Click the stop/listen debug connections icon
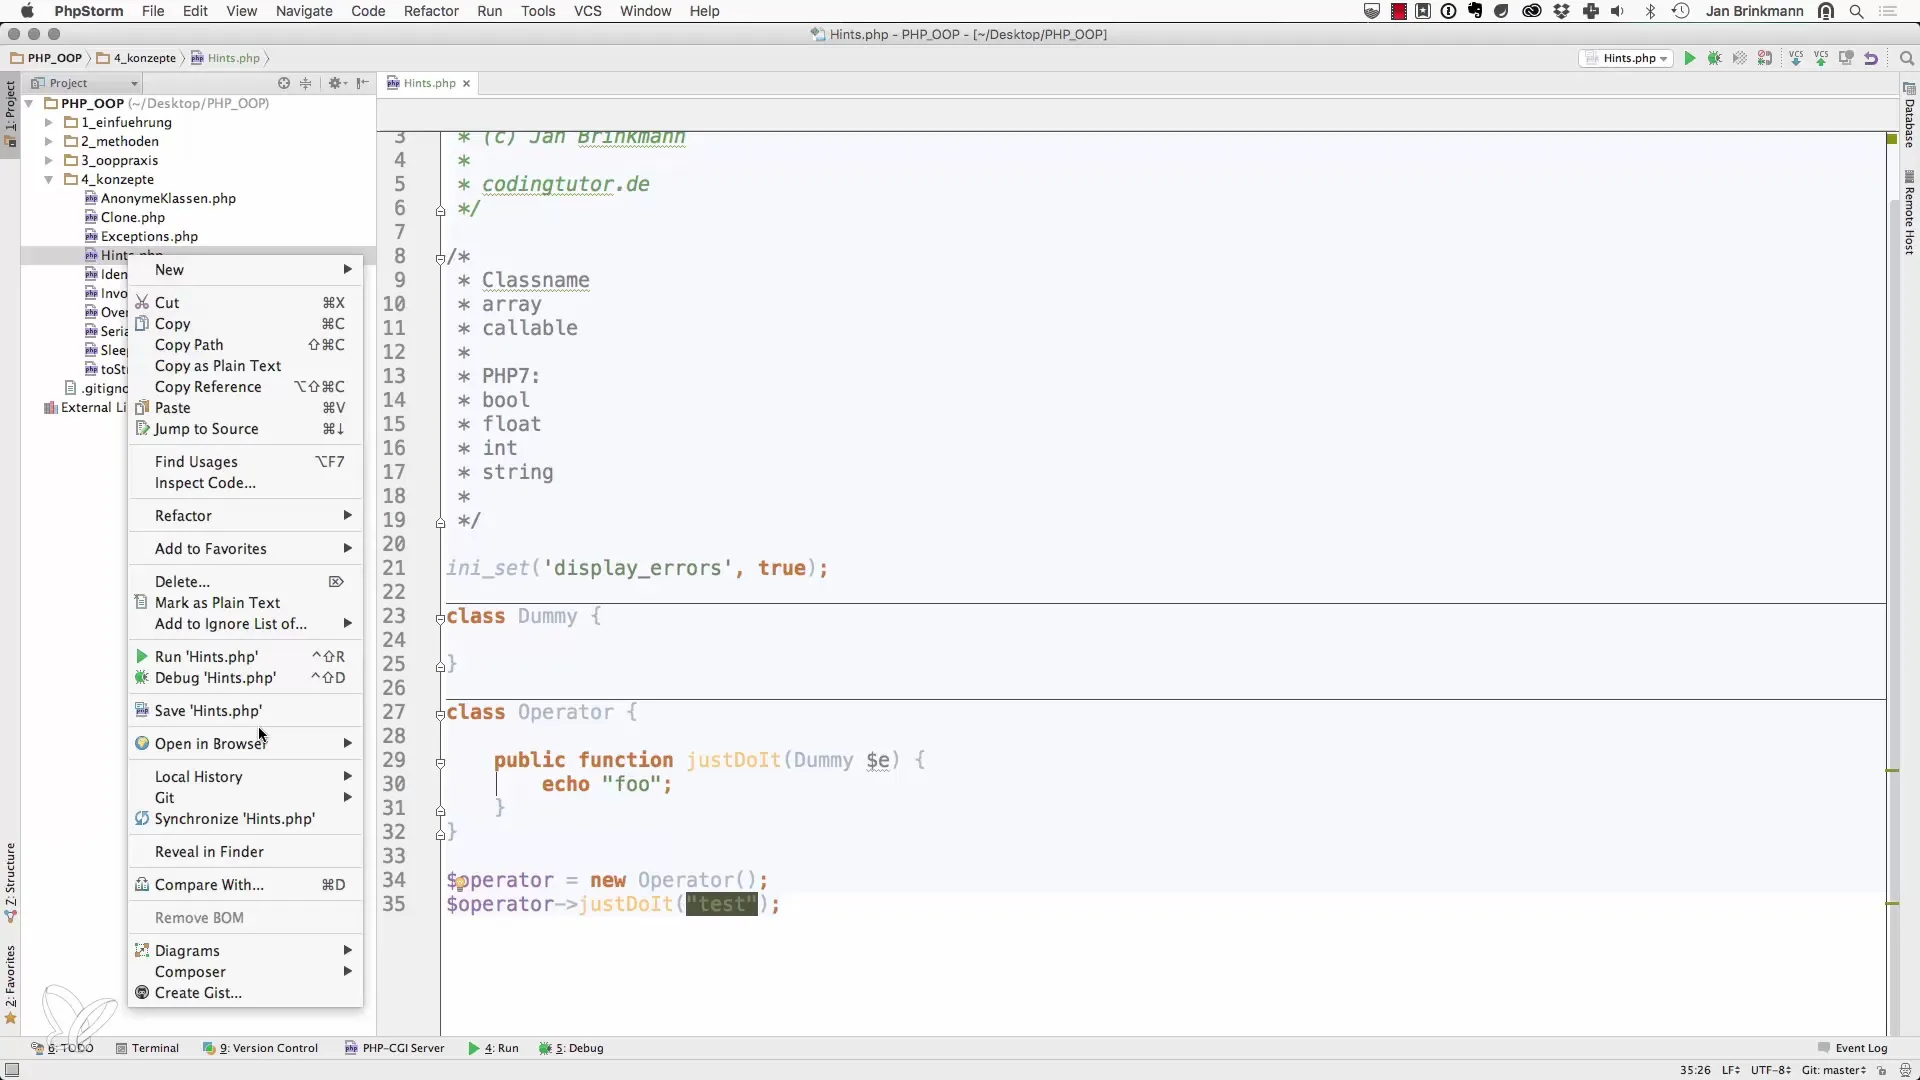 1765,59
